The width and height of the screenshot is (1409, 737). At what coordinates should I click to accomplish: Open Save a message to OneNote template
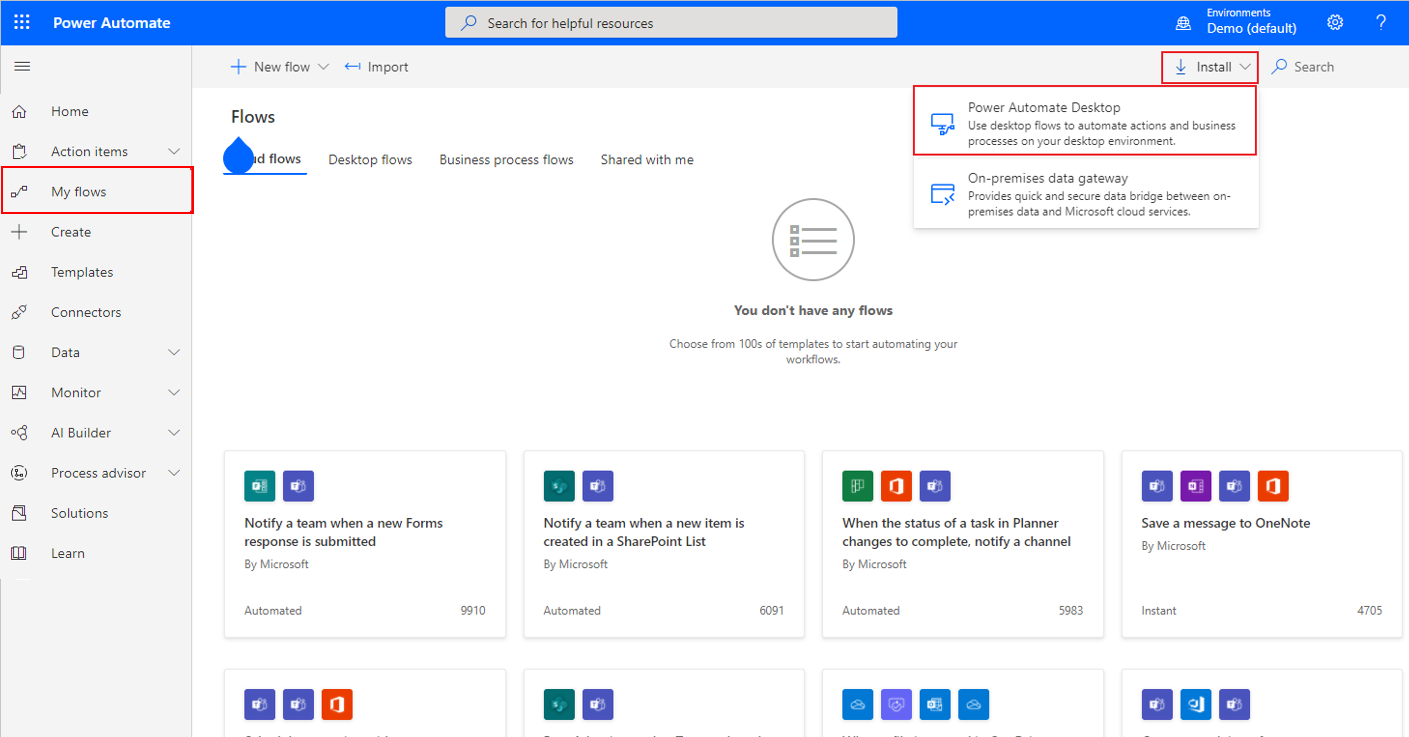click(1262, 544)
